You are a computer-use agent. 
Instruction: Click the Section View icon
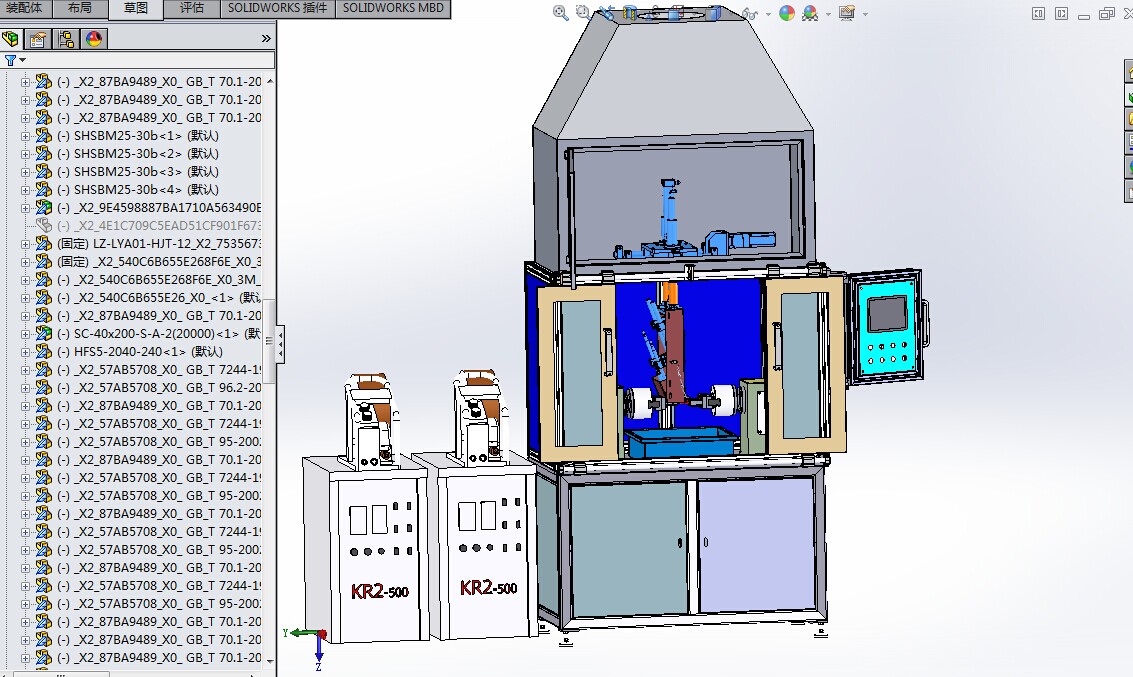point(629,12)
